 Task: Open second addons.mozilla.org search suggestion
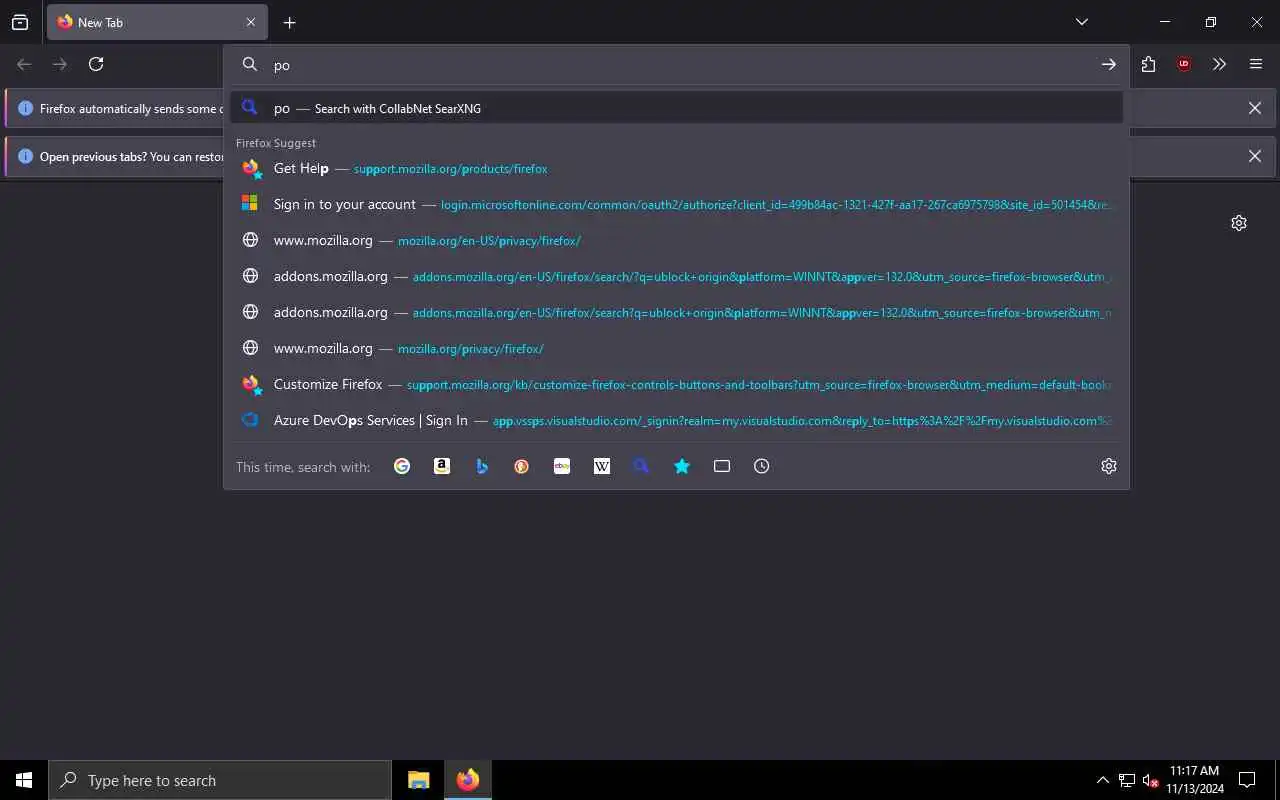pyautogui.click(x=676, y=313)
